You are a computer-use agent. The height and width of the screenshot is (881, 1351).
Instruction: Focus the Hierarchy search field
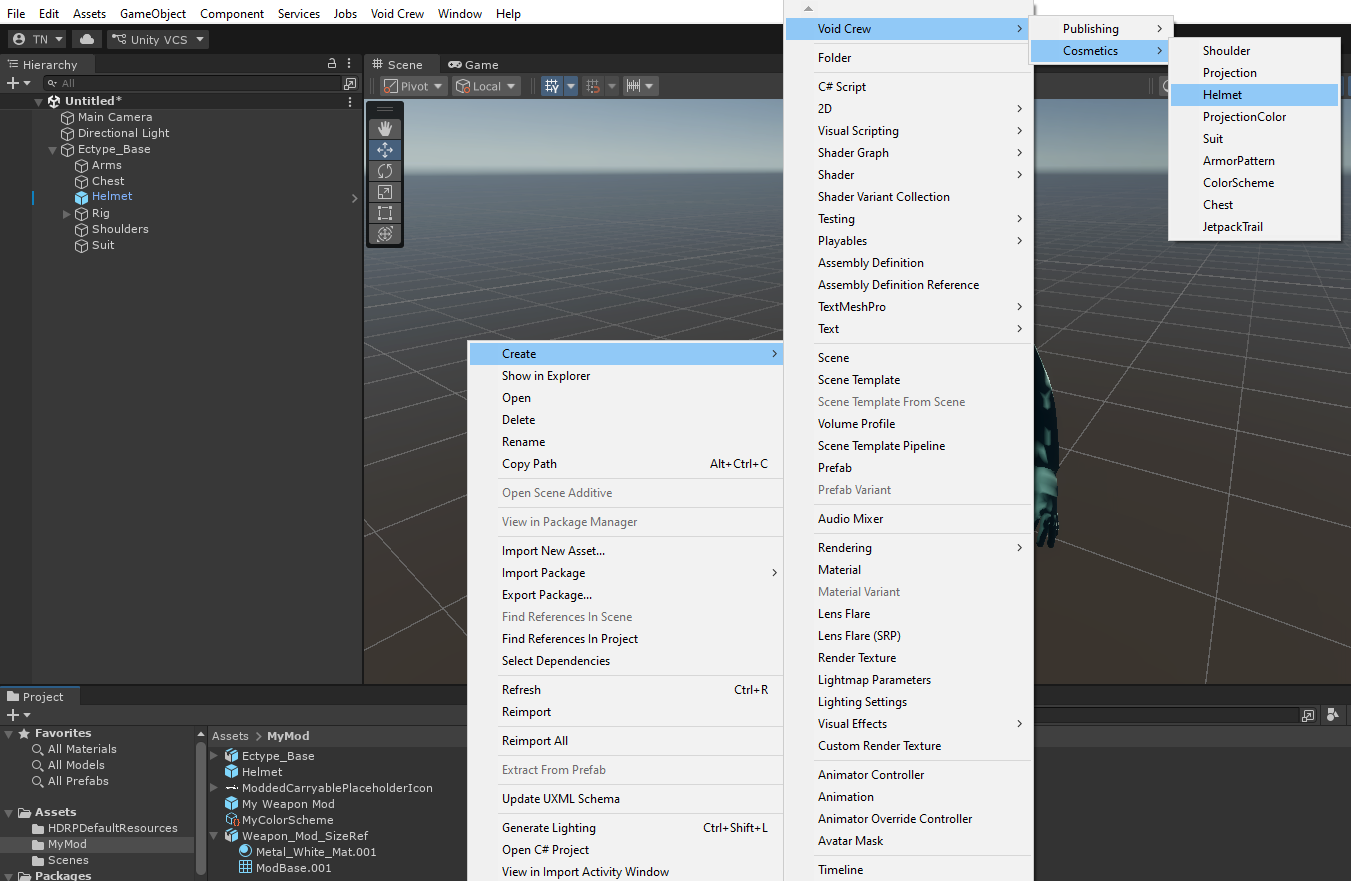point(190,83)
